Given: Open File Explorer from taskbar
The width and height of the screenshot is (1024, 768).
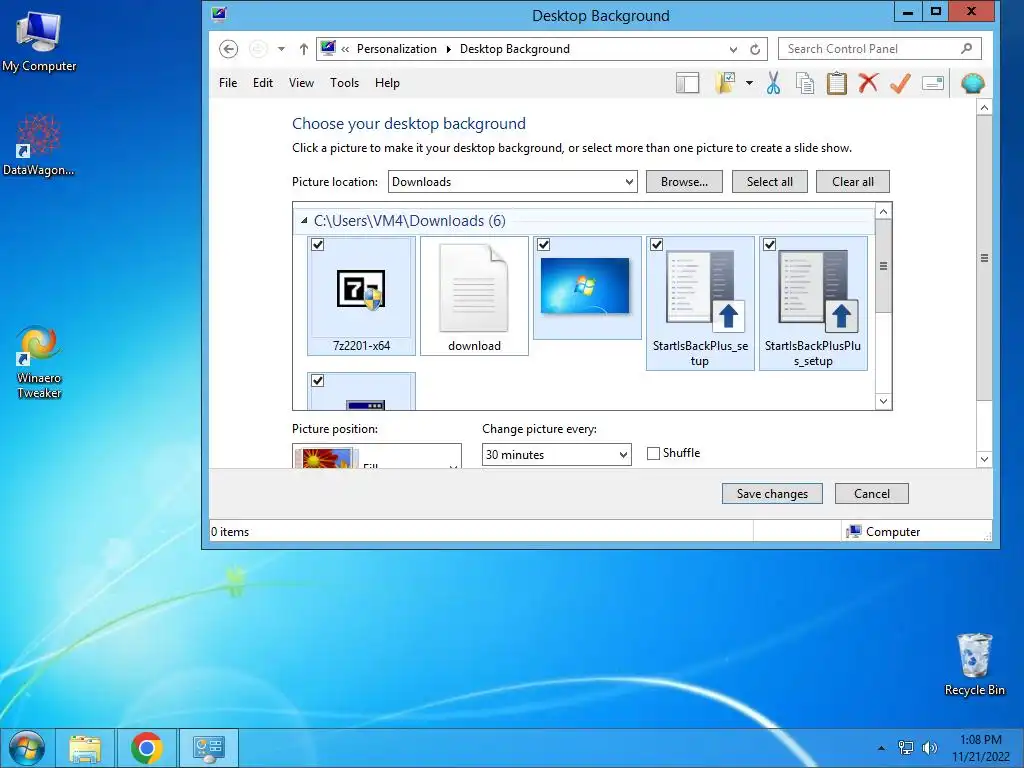Looking at the screenshot, I should [x=85, y=748].
